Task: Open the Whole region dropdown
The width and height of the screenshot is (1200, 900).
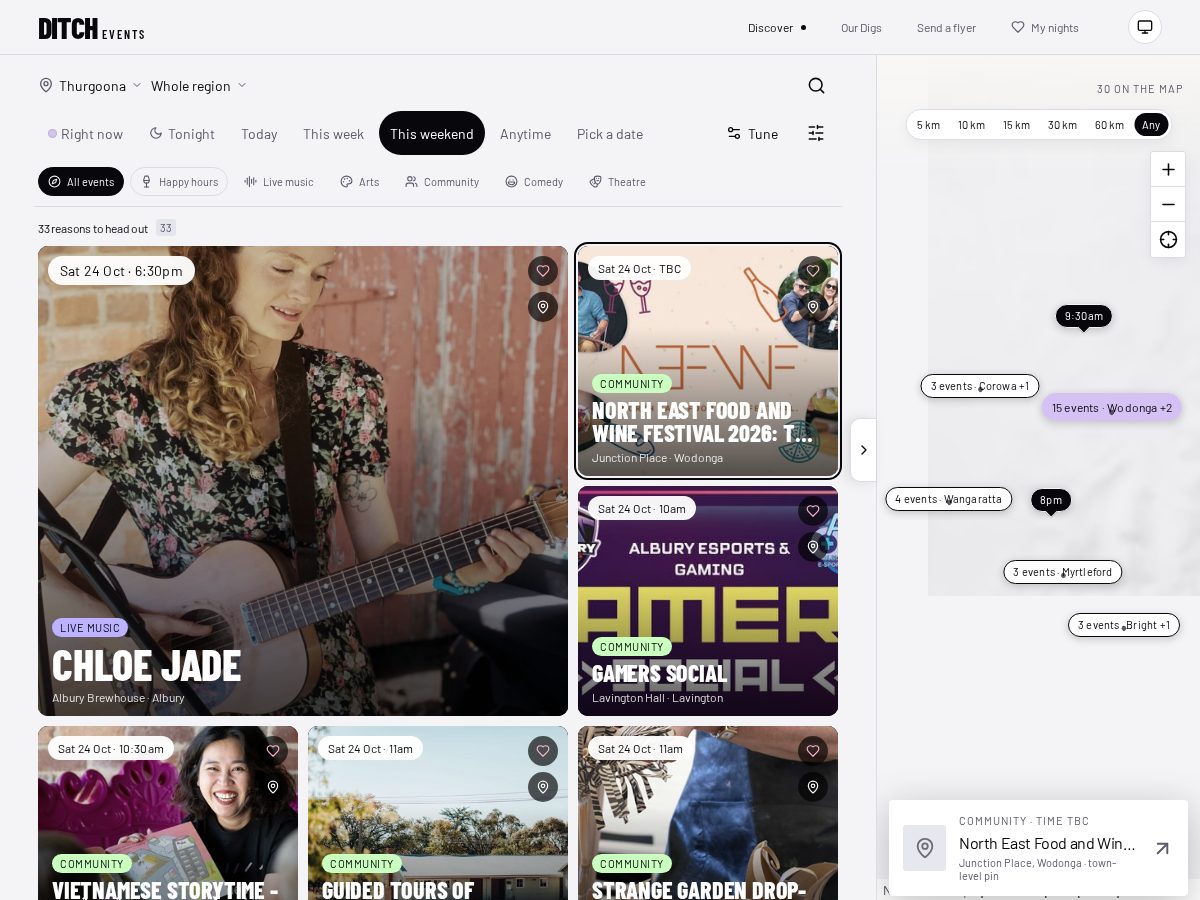Action: tap(199, 86)
